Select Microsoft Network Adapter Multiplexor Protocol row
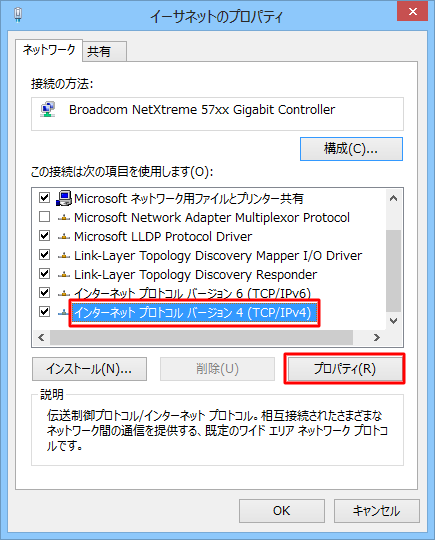The height and width of the screenshot is (540, 435). pyautogui.click(x=212, y=218)
